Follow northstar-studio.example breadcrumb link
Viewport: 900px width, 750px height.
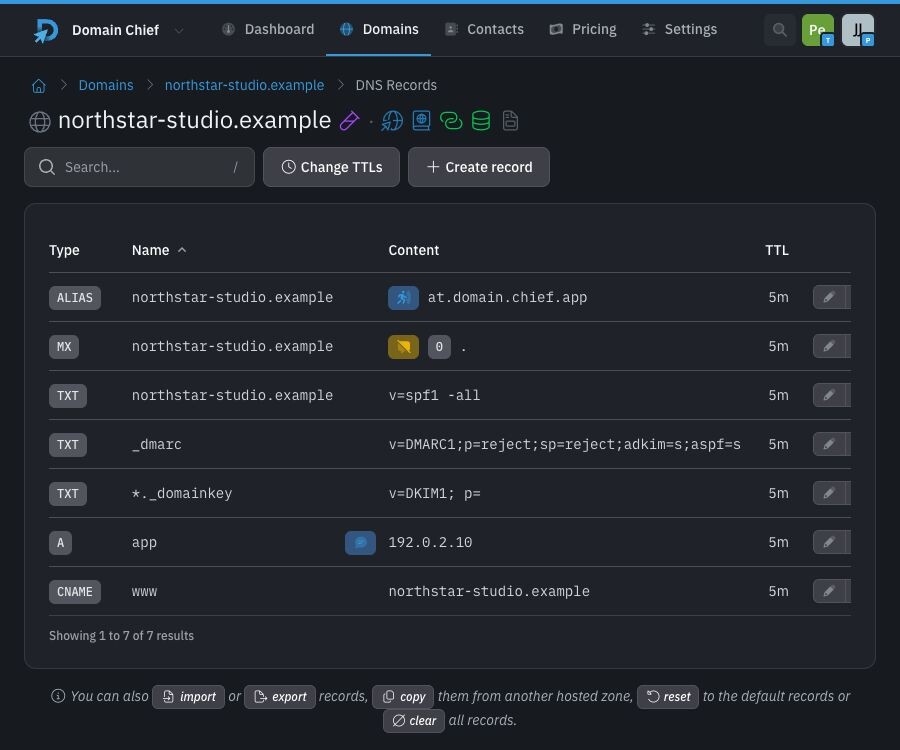point(244,85)
